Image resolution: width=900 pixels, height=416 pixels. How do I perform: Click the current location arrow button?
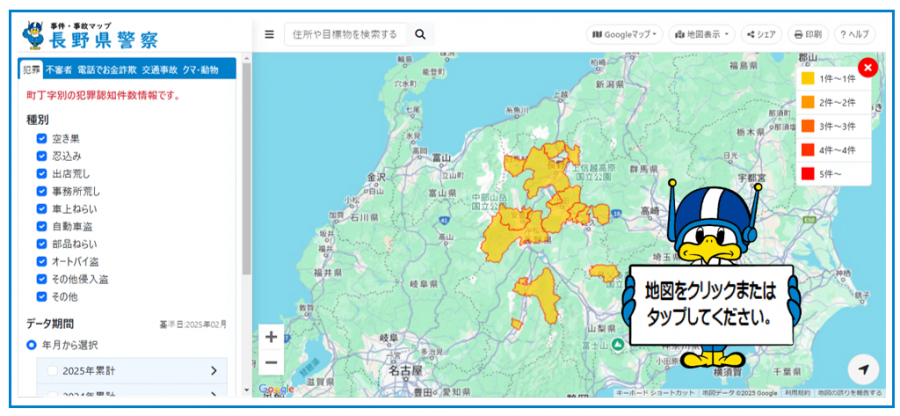pyautogui.click(x=863, y=370)
